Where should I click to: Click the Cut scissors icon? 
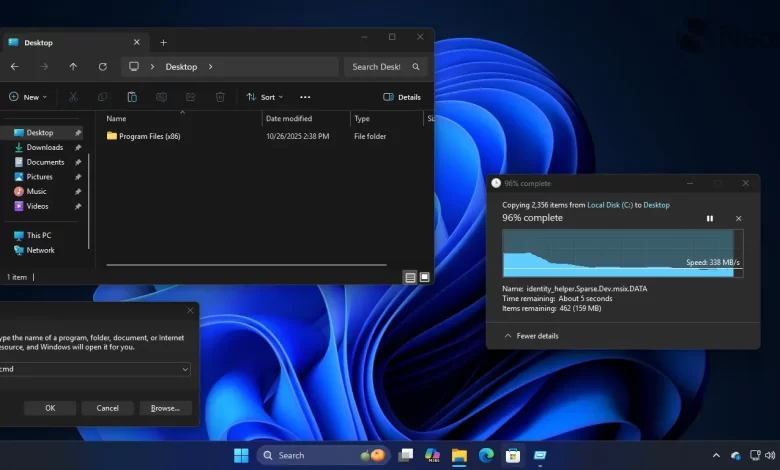click(73, 97)
